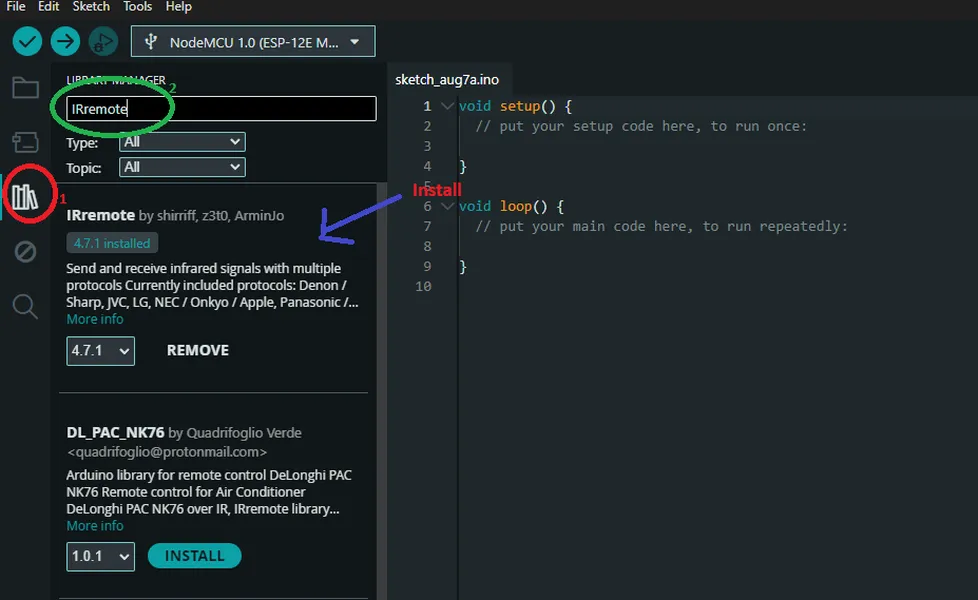Collapse the loop() function fold arrow

click(x=447, y=206)
